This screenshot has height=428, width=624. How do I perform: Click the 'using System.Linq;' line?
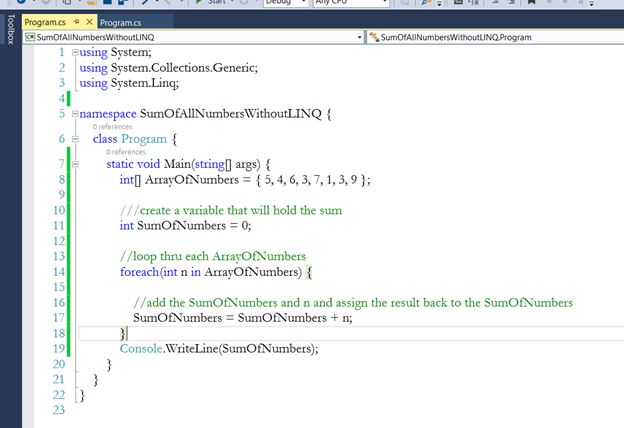(129, 83)
